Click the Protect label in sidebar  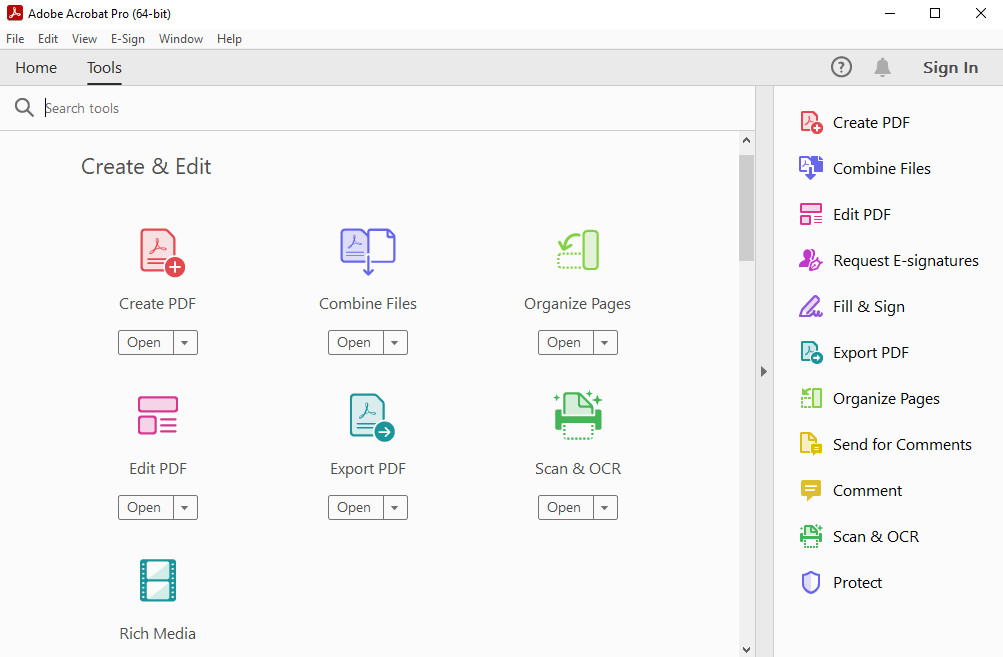[857, 582]
